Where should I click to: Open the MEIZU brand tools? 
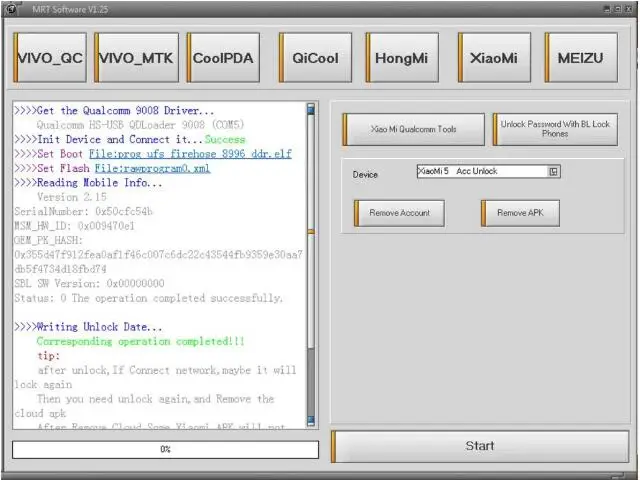[581, 58]
